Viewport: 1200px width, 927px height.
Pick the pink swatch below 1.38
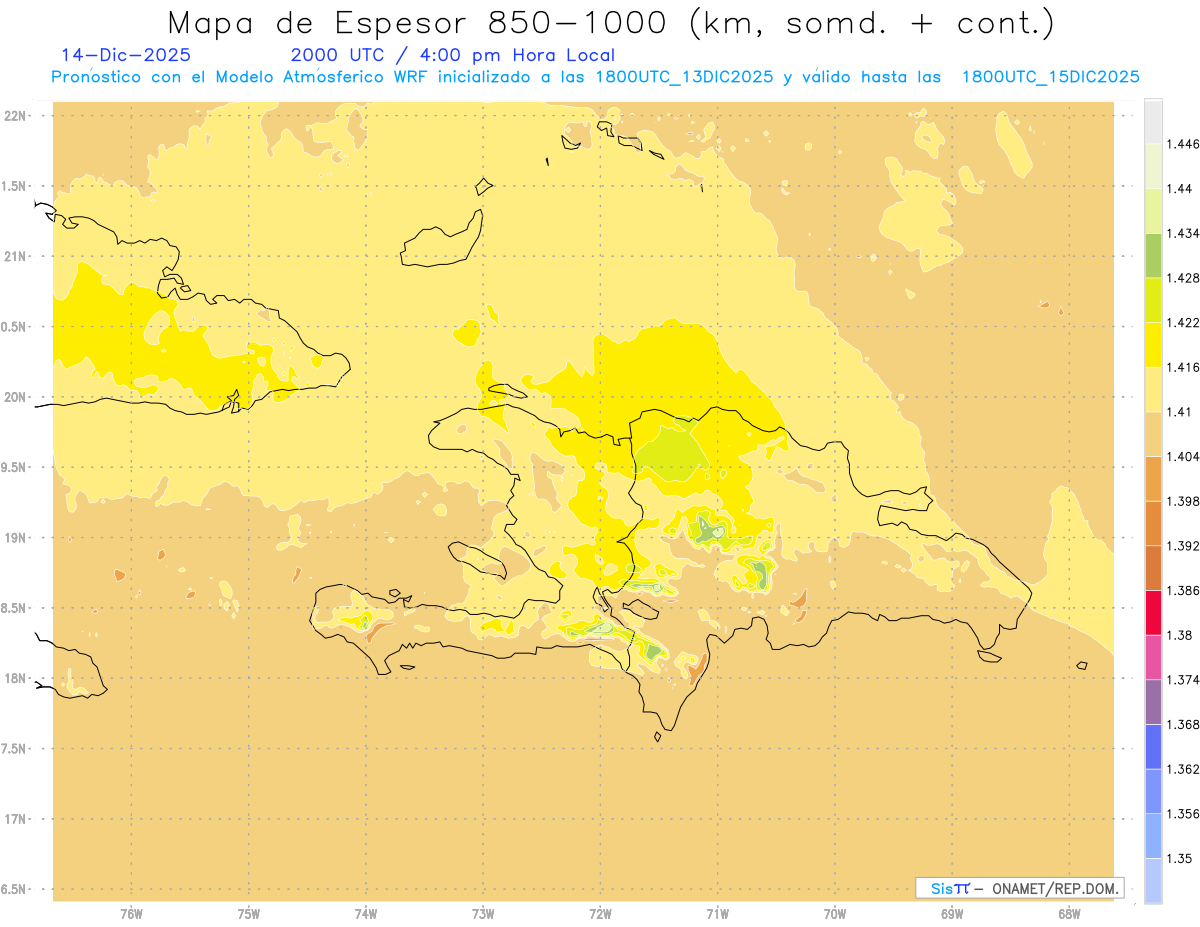1153,657
